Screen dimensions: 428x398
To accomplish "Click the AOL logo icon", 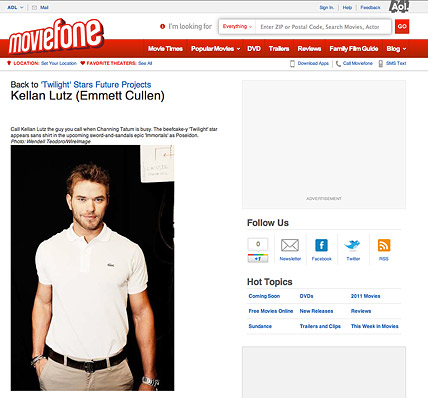I will point(399,7).
